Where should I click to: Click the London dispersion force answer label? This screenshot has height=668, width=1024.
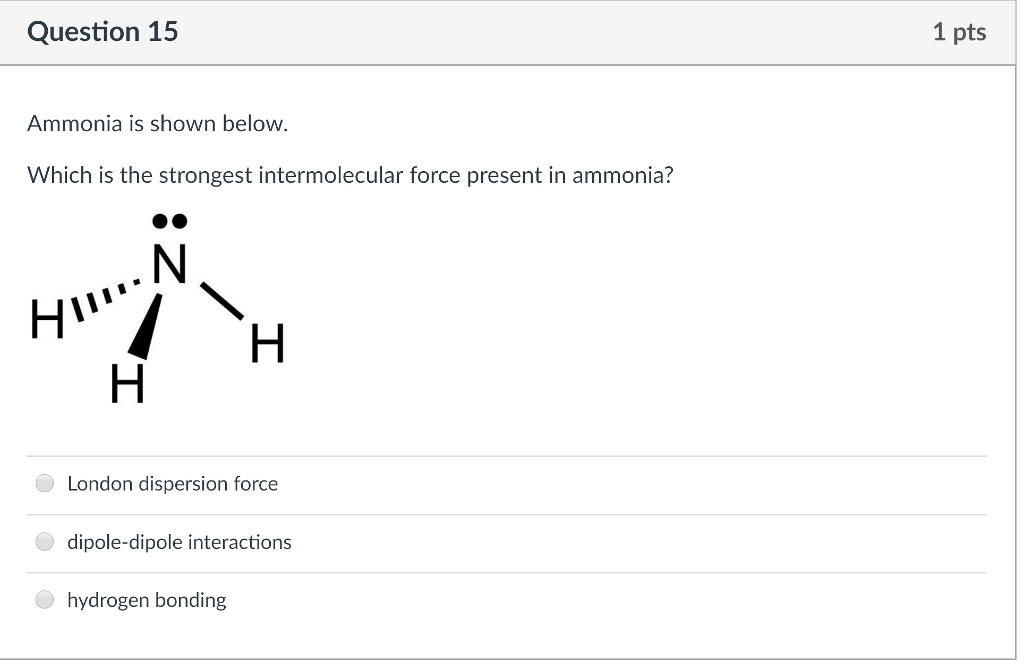(x=172, y=483)
